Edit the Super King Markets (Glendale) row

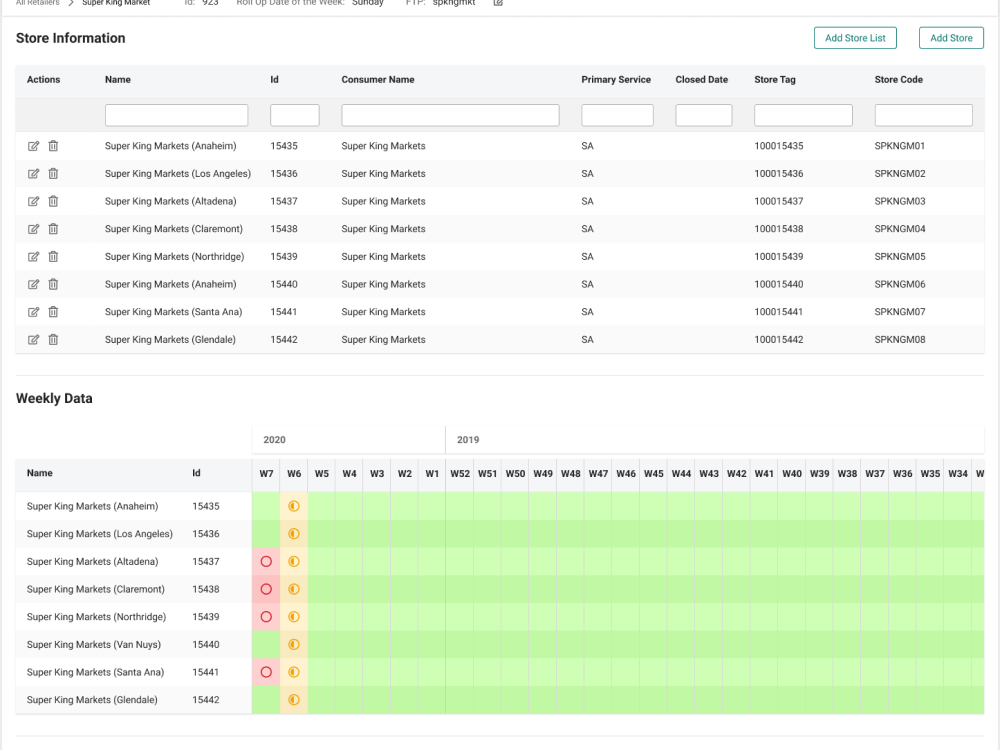pyautogui.click(x=33, y=339)
